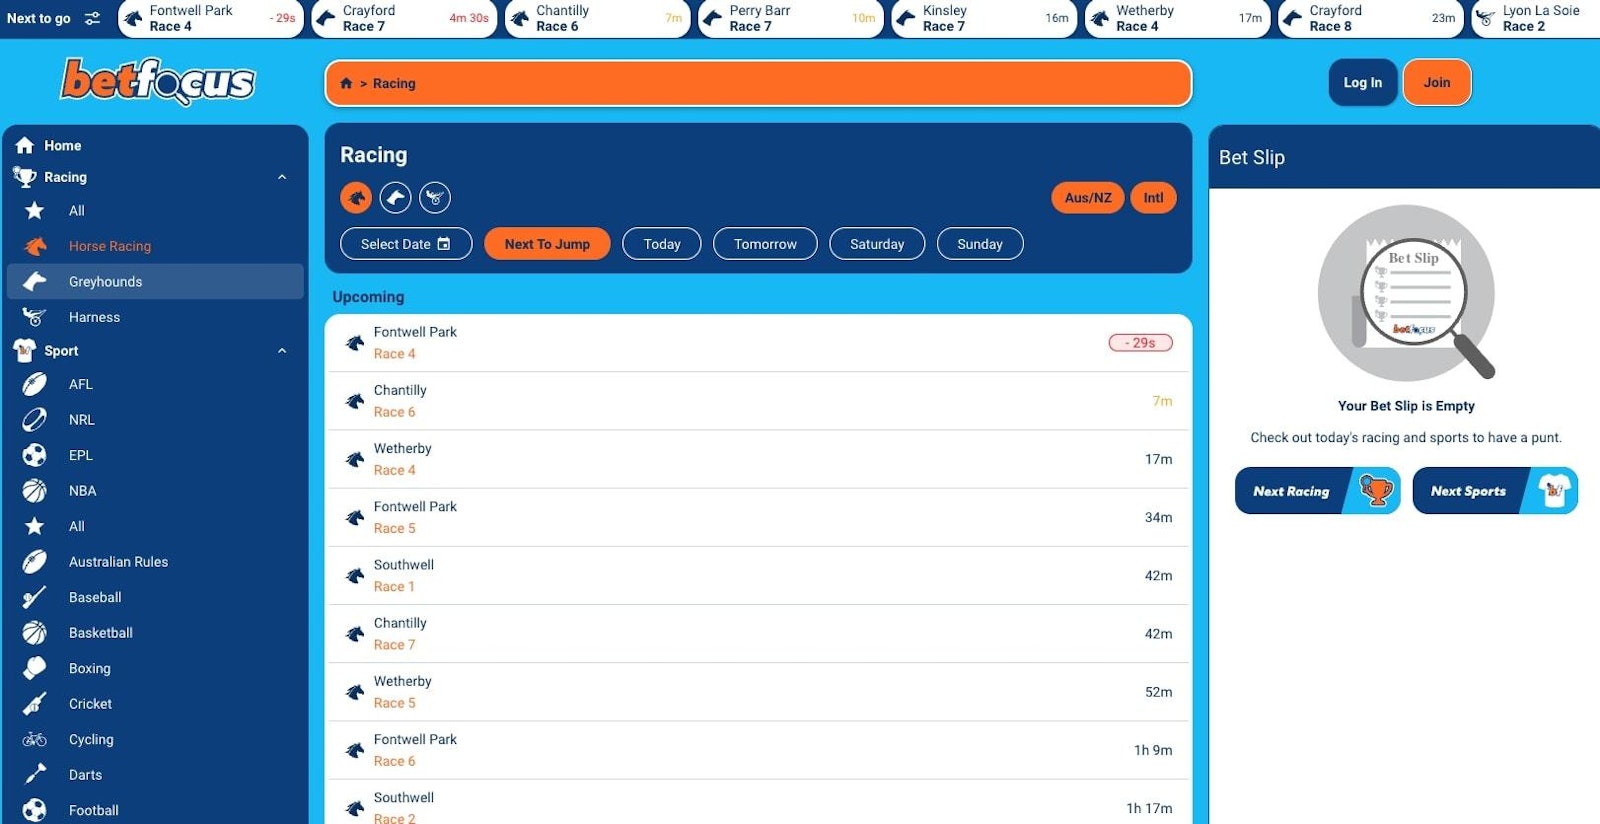
Task: Toggle the Intl region filter
Action: pyautogui.click(x=1153, y=198)
